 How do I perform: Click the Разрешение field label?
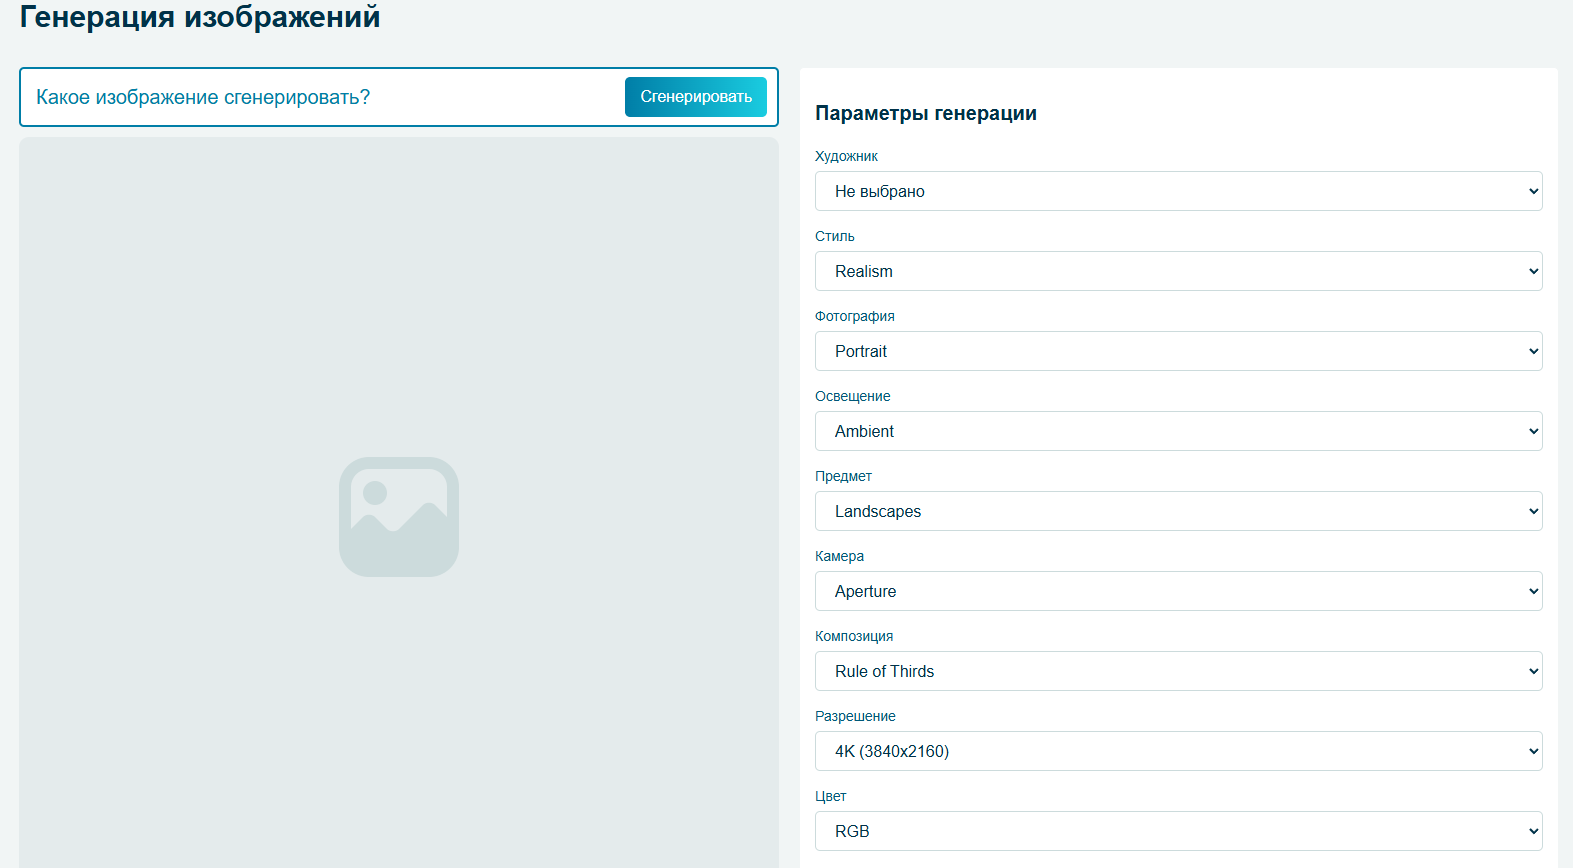tap(855, 716)
